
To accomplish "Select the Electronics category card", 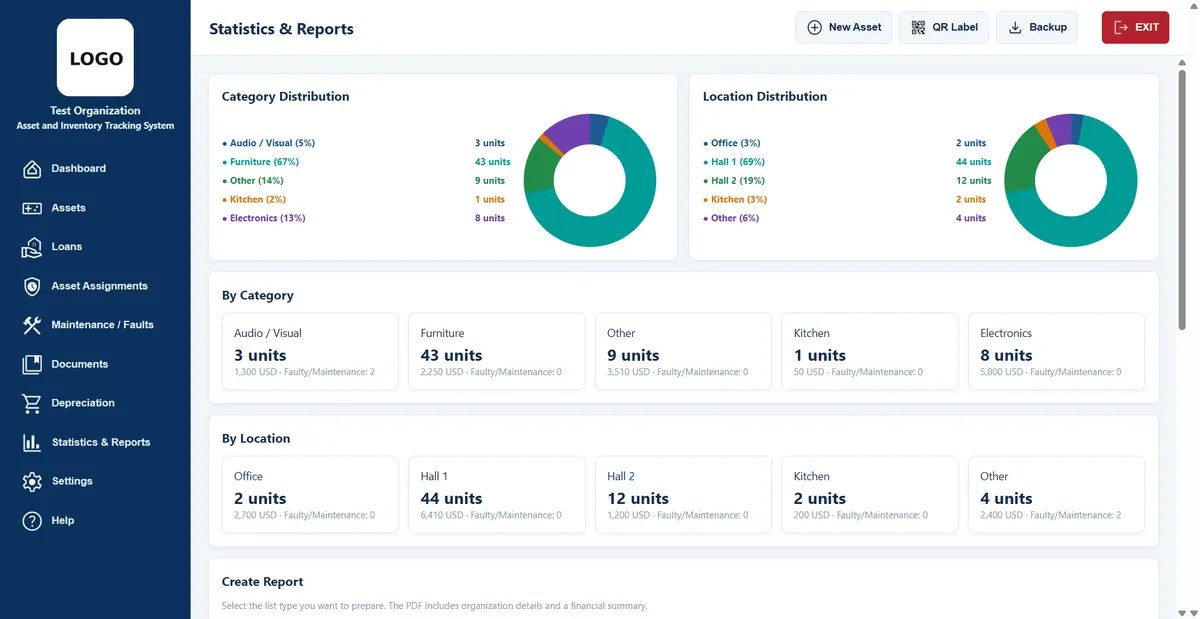I will point(1056,351).
